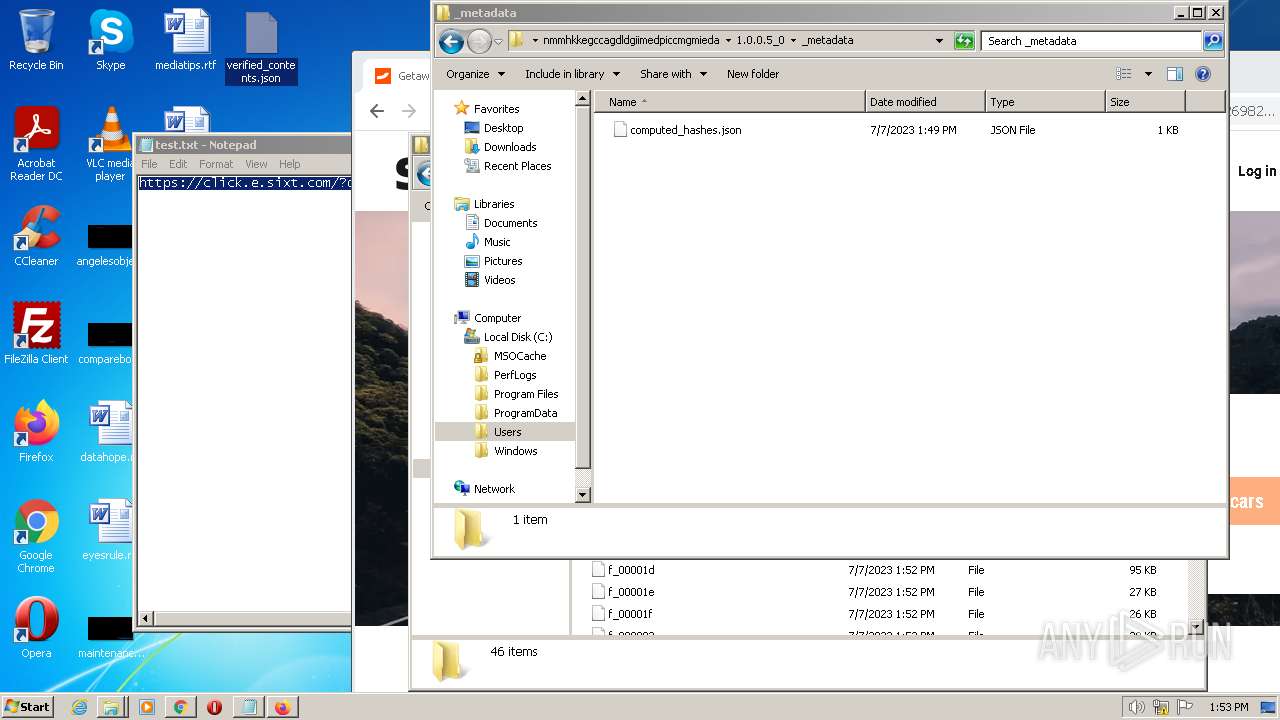Click Log in on the browser page
The width and height of the screenshot is (1280, 720).
1257,171
